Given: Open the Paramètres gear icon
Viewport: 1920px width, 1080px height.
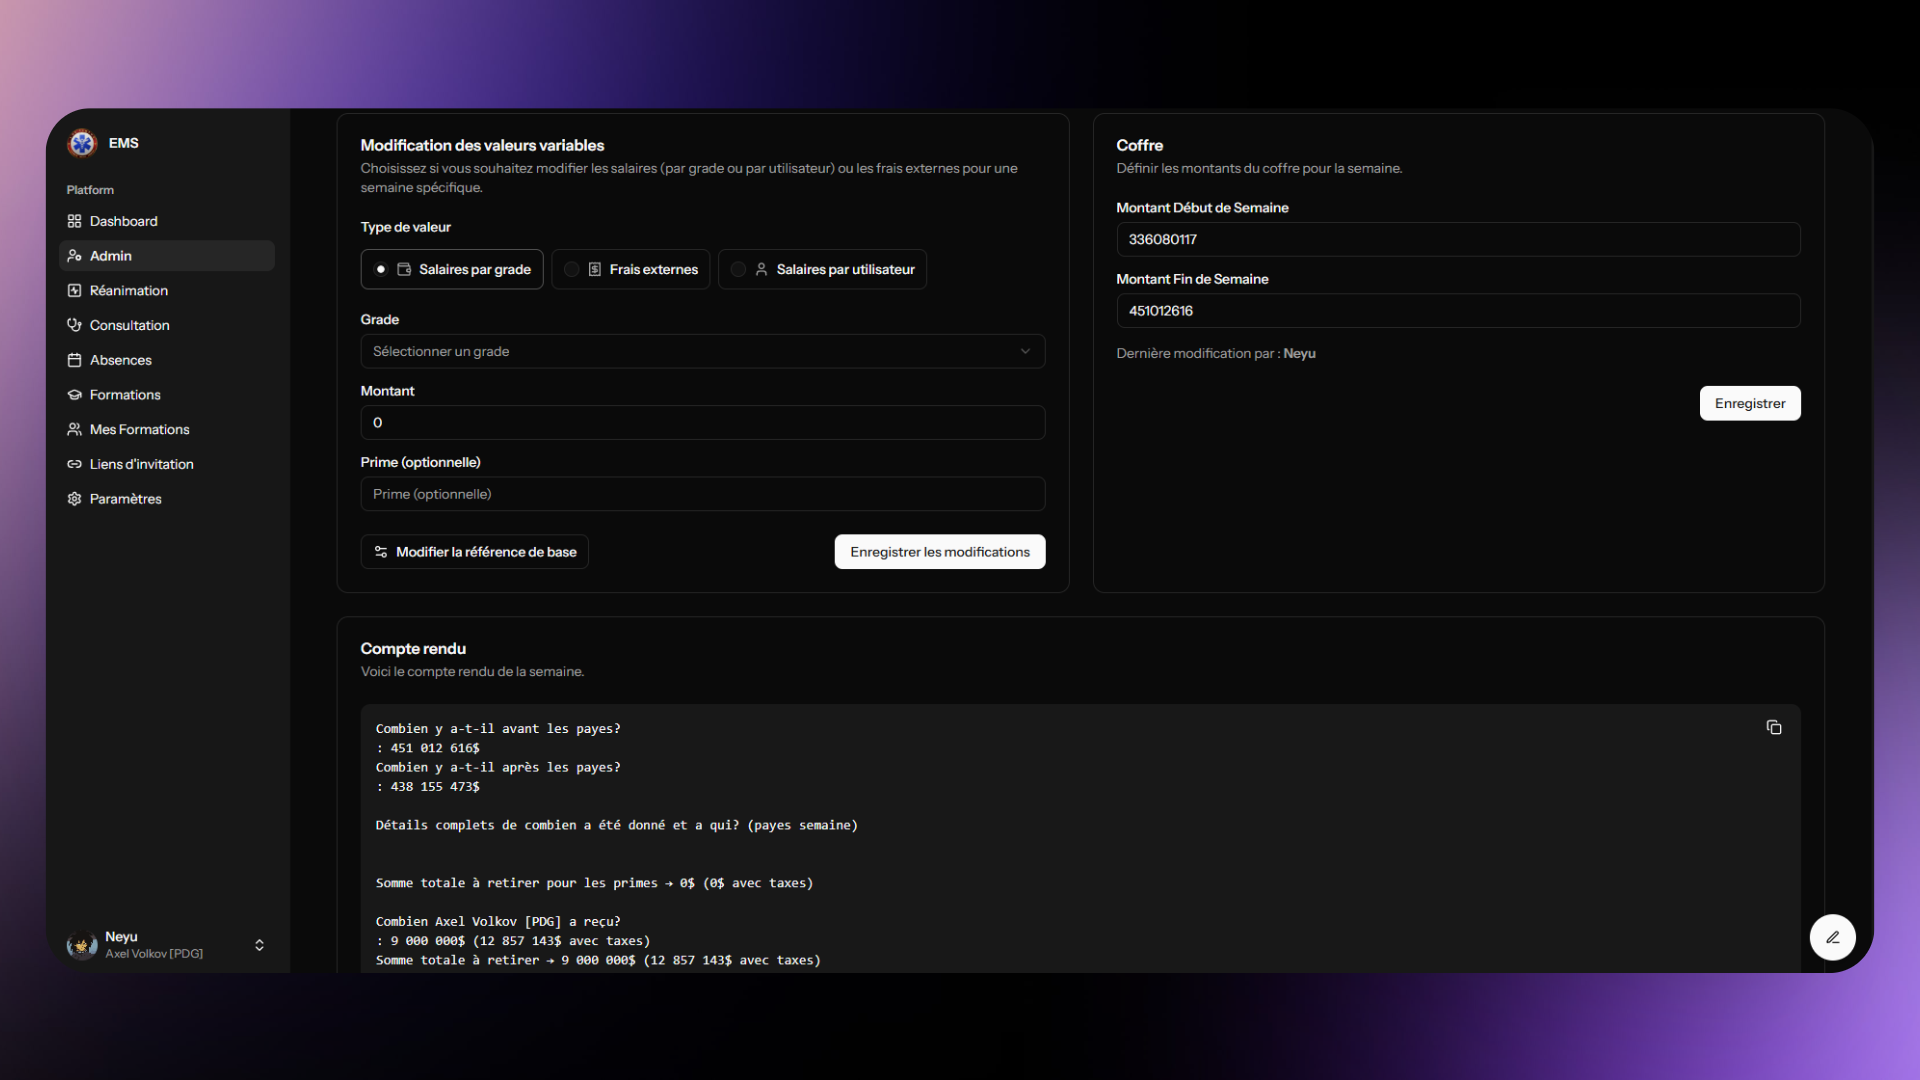Looking at the screenshot, I should pos(74,499).
